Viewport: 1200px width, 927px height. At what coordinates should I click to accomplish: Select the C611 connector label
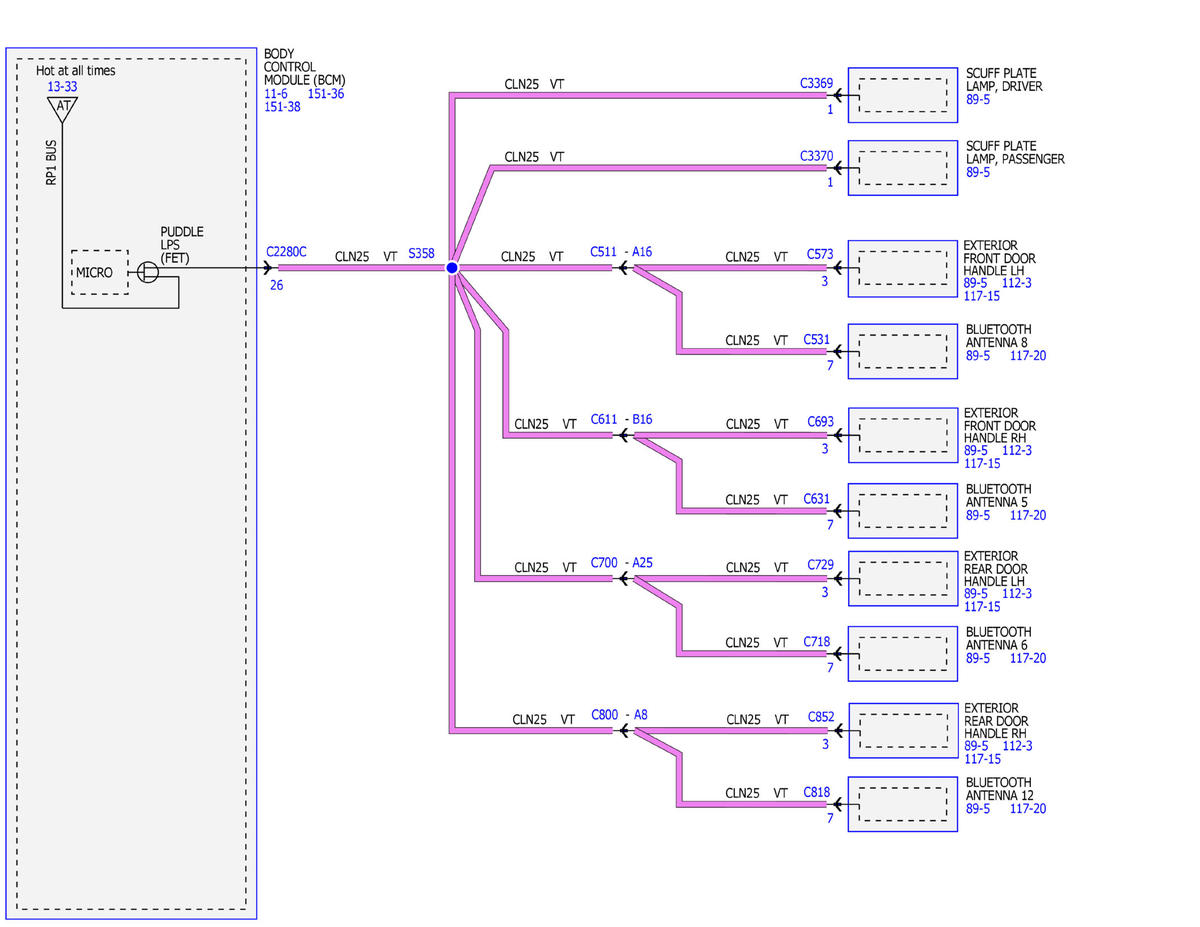604,419
